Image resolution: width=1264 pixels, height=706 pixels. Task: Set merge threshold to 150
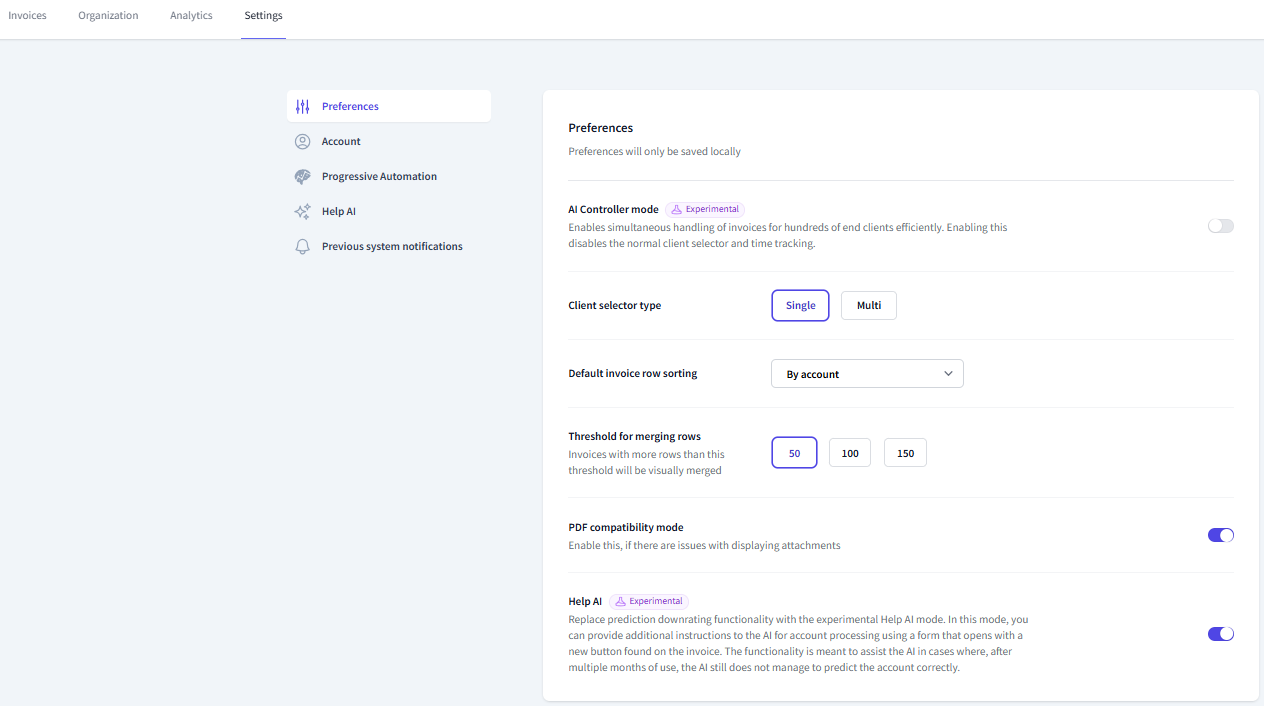(x=905, y=453)
